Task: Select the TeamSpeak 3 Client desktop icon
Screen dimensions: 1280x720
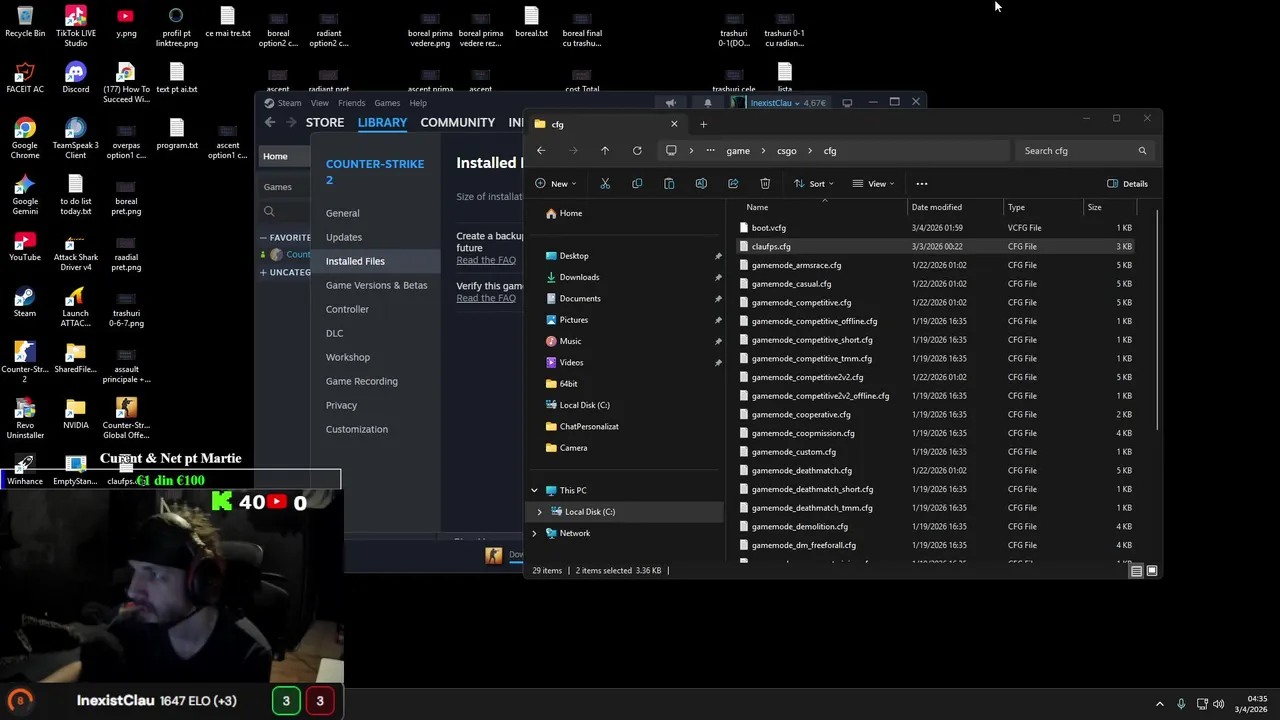Action: point(75,139)
